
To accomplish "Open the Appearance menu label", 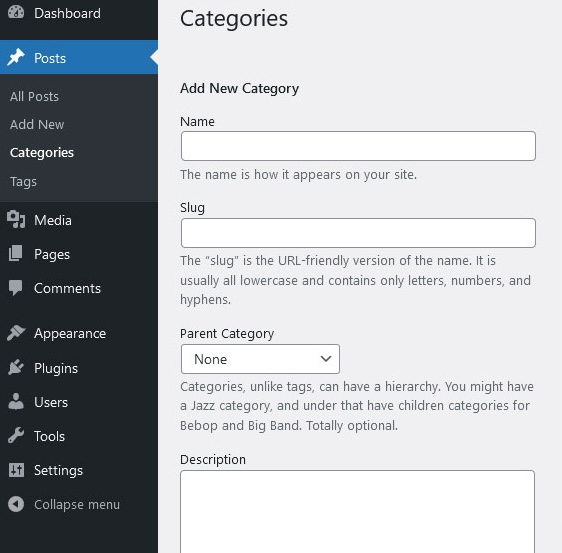I will pos(70,334).
